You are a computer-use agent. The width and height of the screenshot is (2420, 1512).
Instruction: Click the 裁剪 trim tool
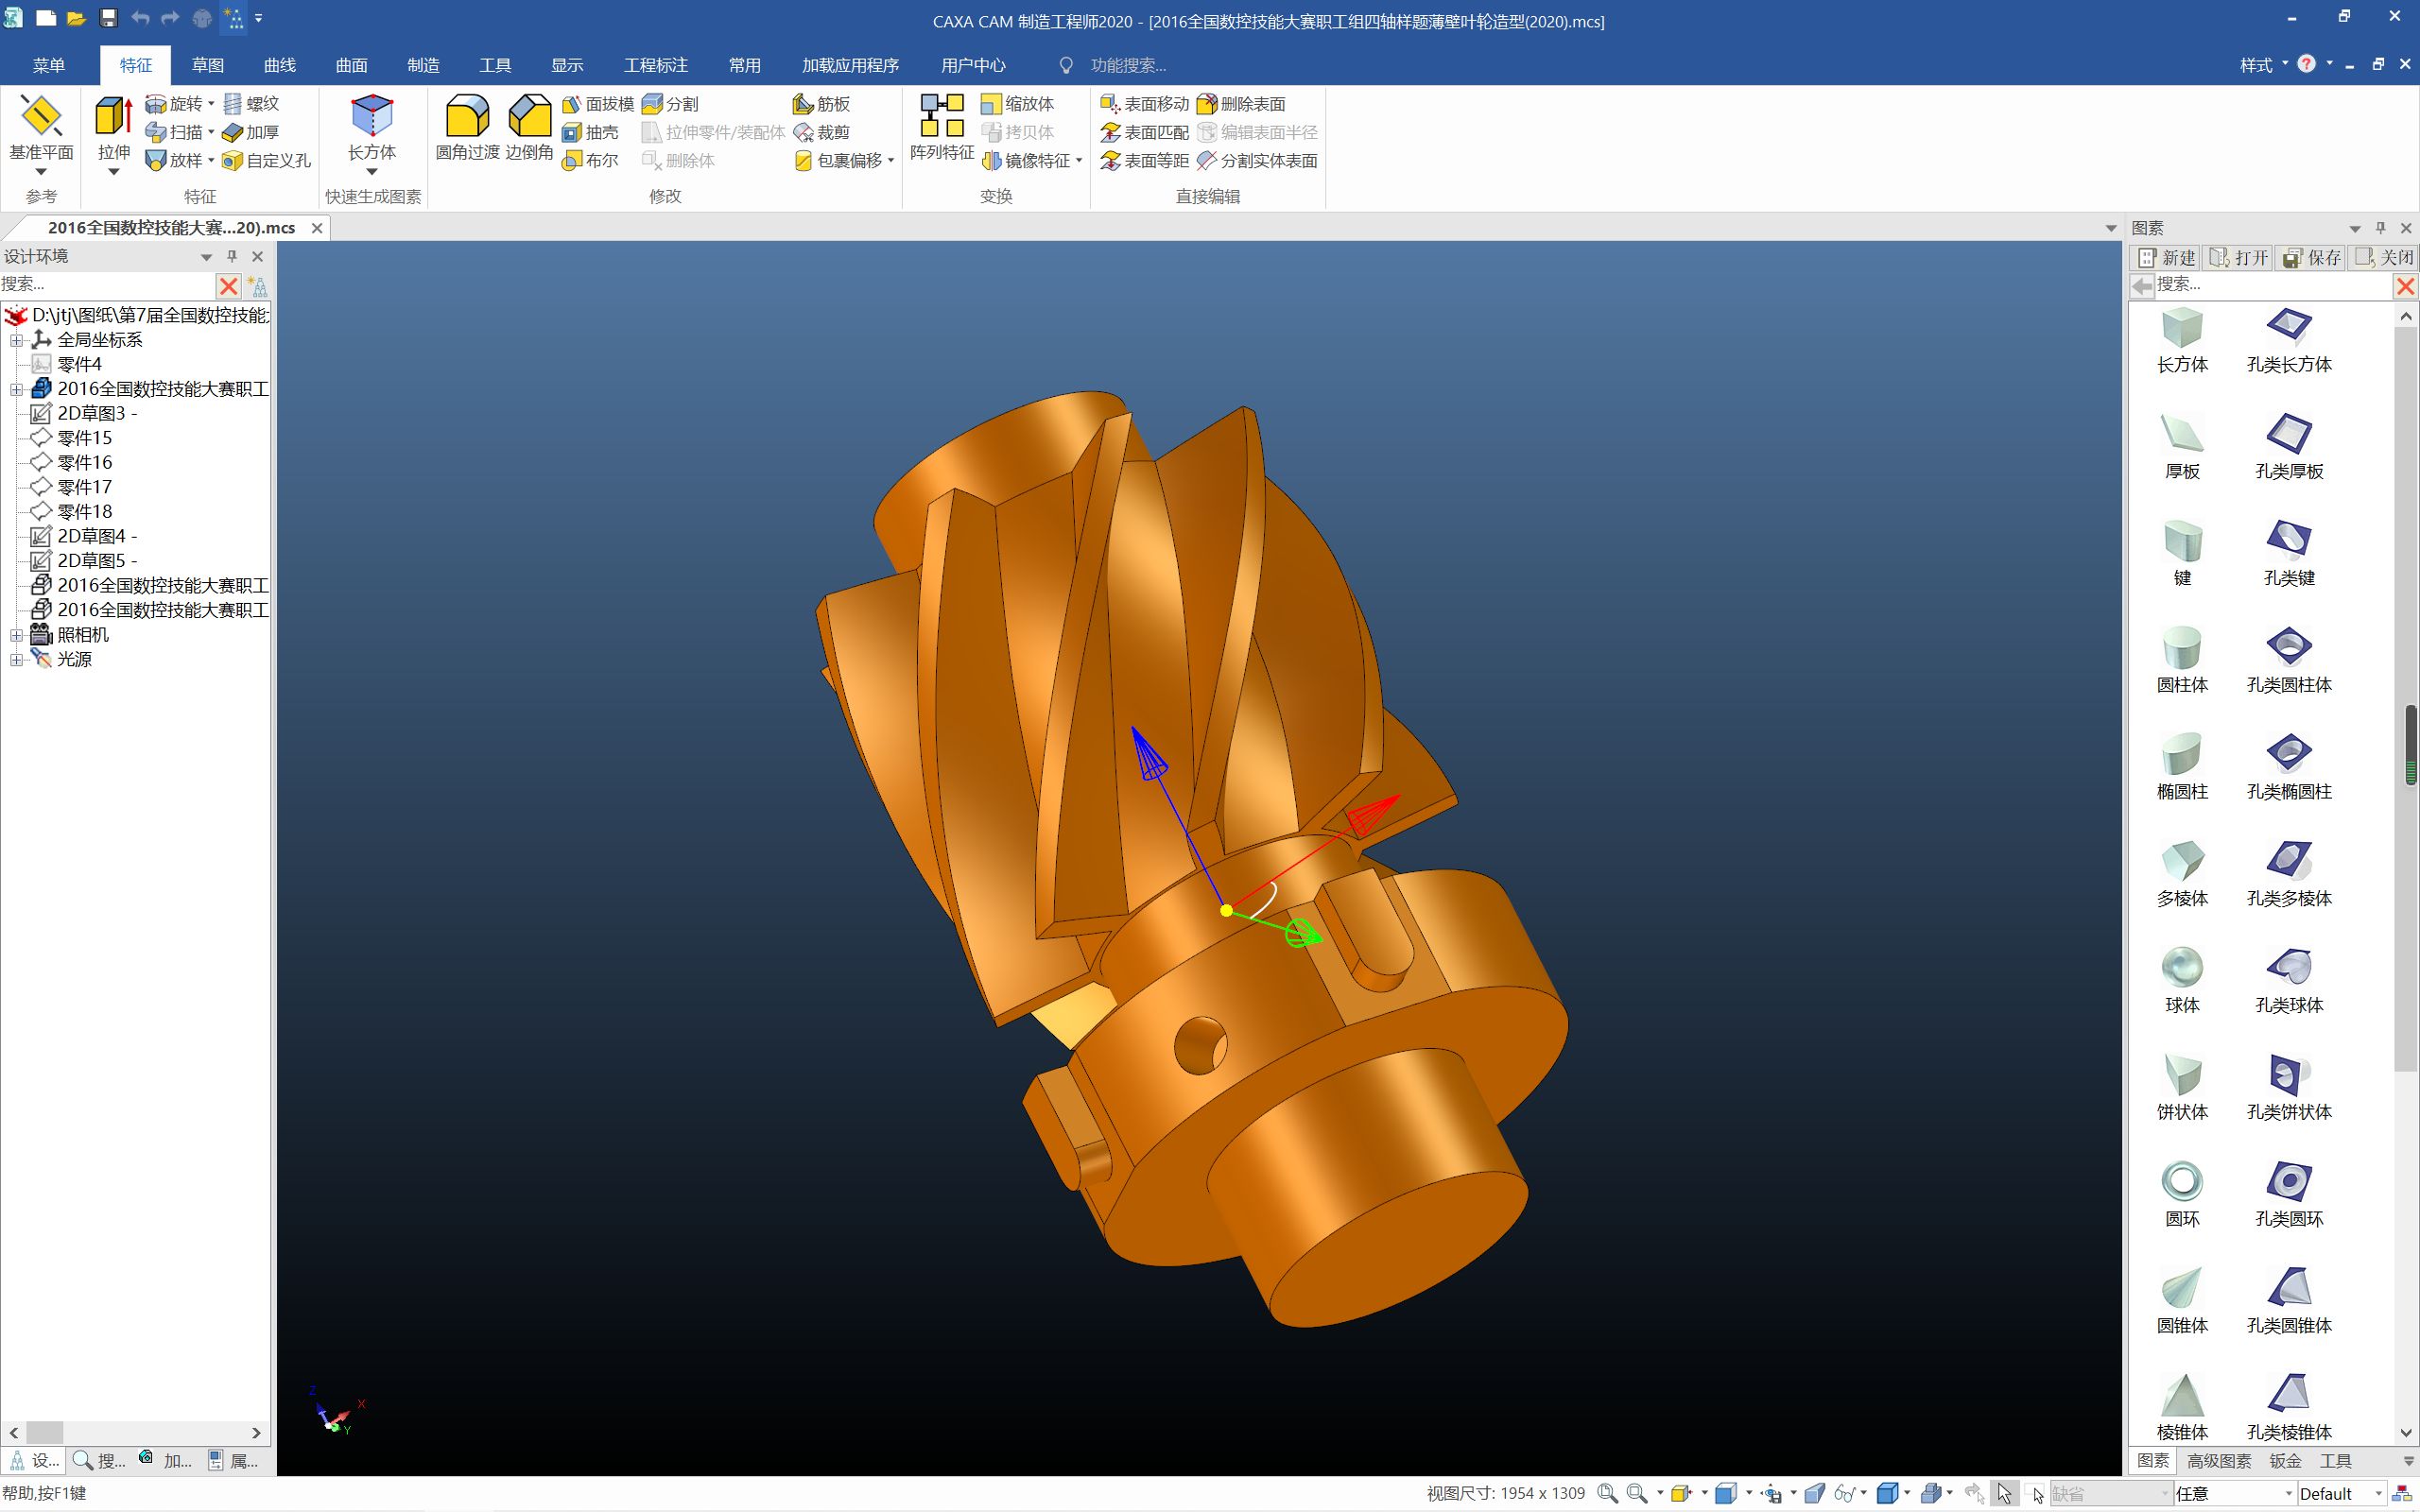[822, 132]
